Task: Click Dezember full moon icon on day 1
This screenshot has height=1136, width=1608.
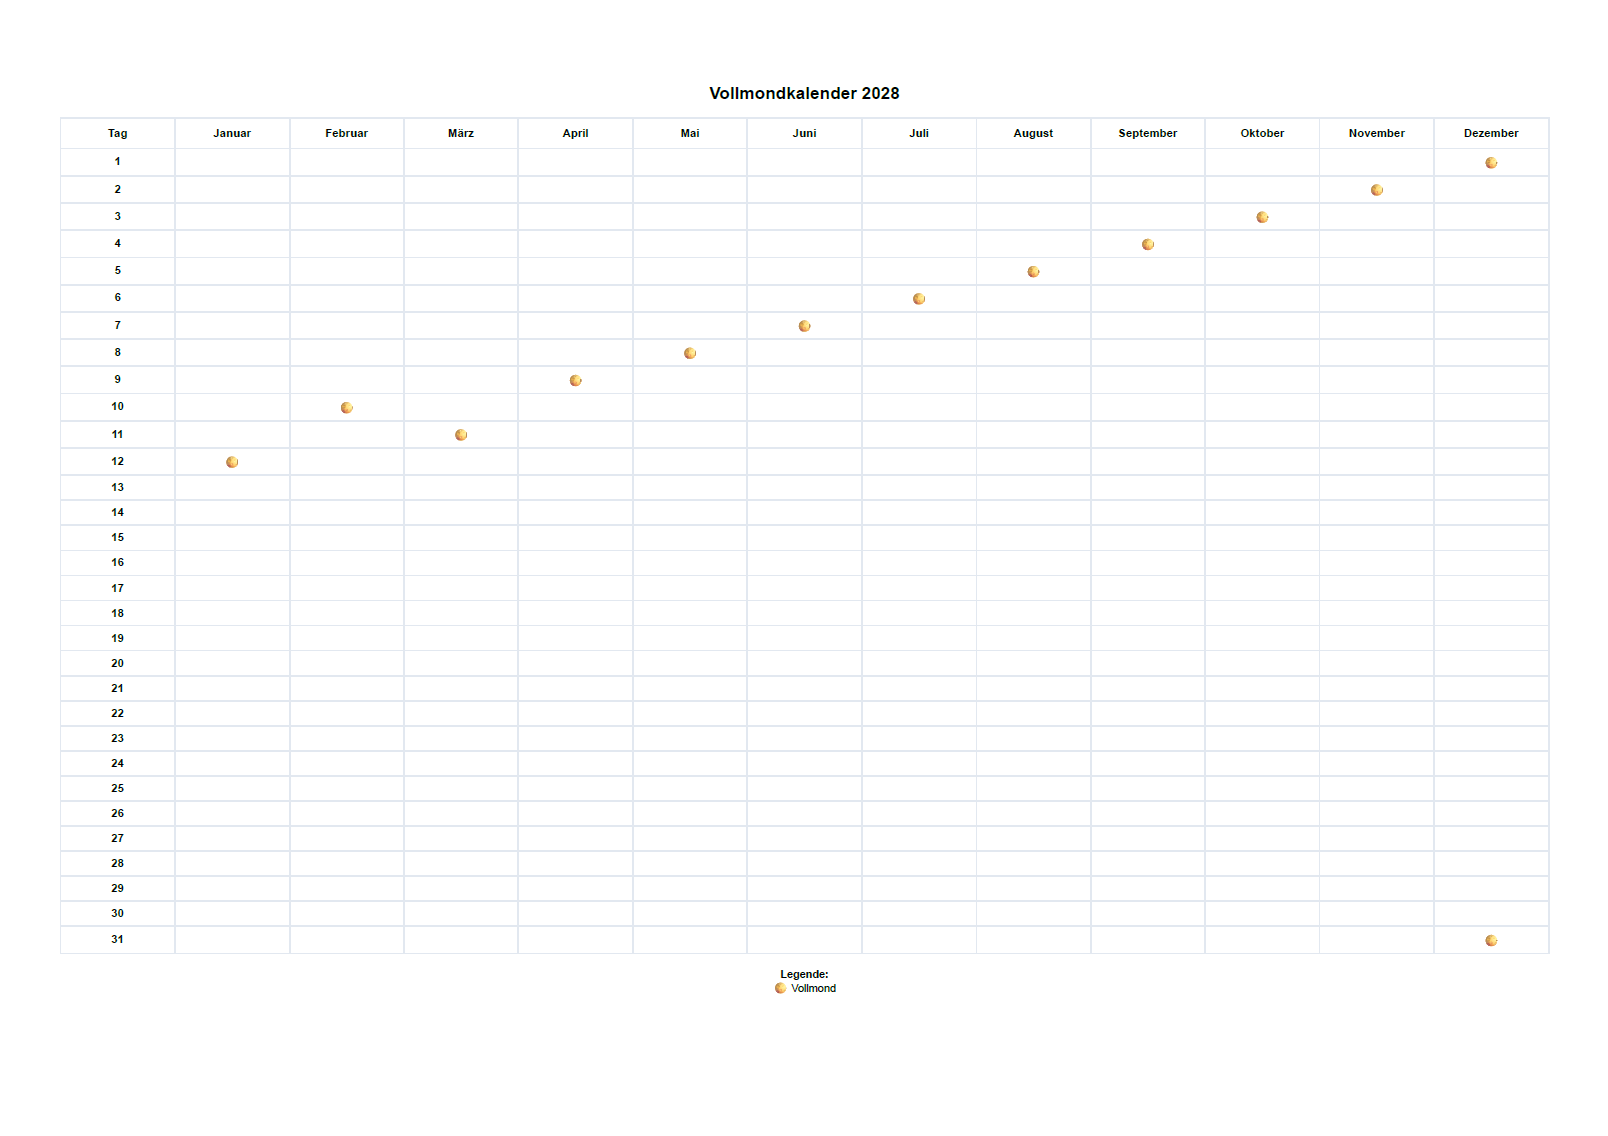Action: (1492, 163)
